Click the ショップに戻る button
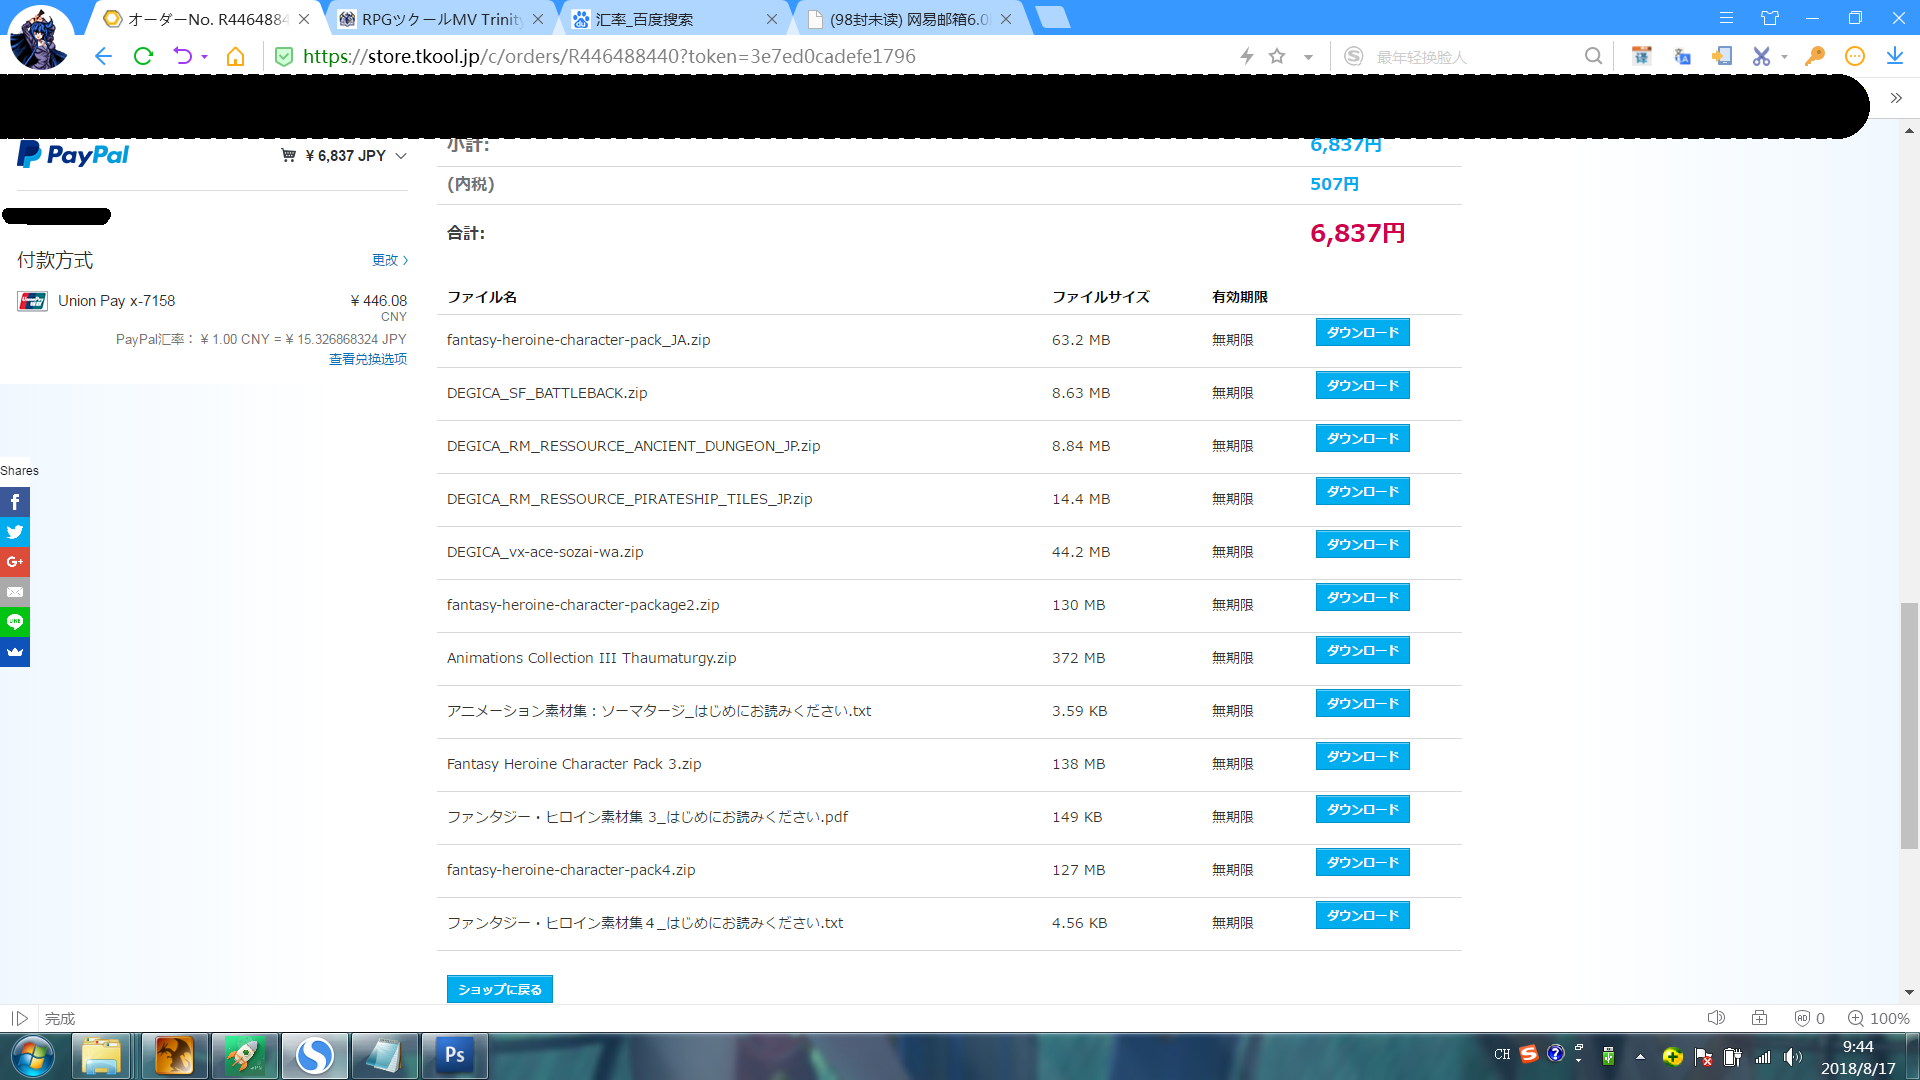Viewport: 1920px width, 1080px height. [x=499, y=989]
